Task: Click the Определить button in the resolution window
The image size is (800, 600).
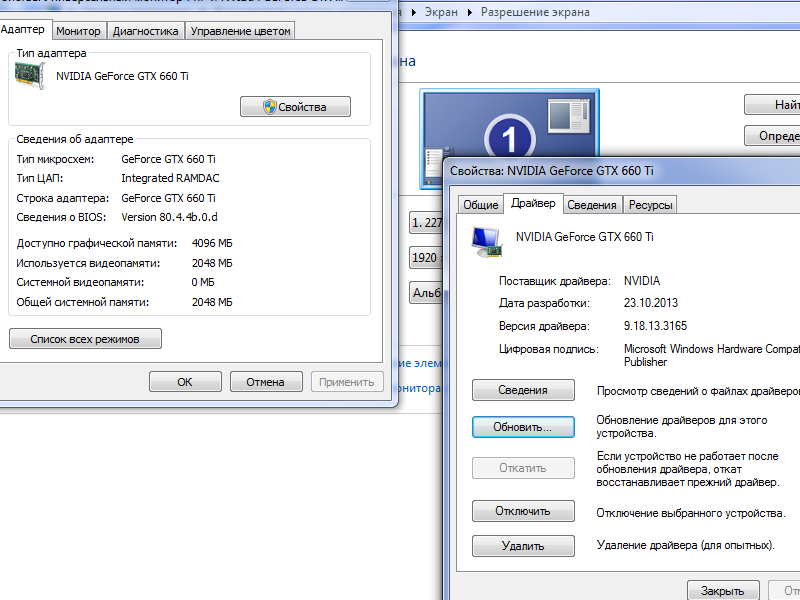Action: (772, 136)
